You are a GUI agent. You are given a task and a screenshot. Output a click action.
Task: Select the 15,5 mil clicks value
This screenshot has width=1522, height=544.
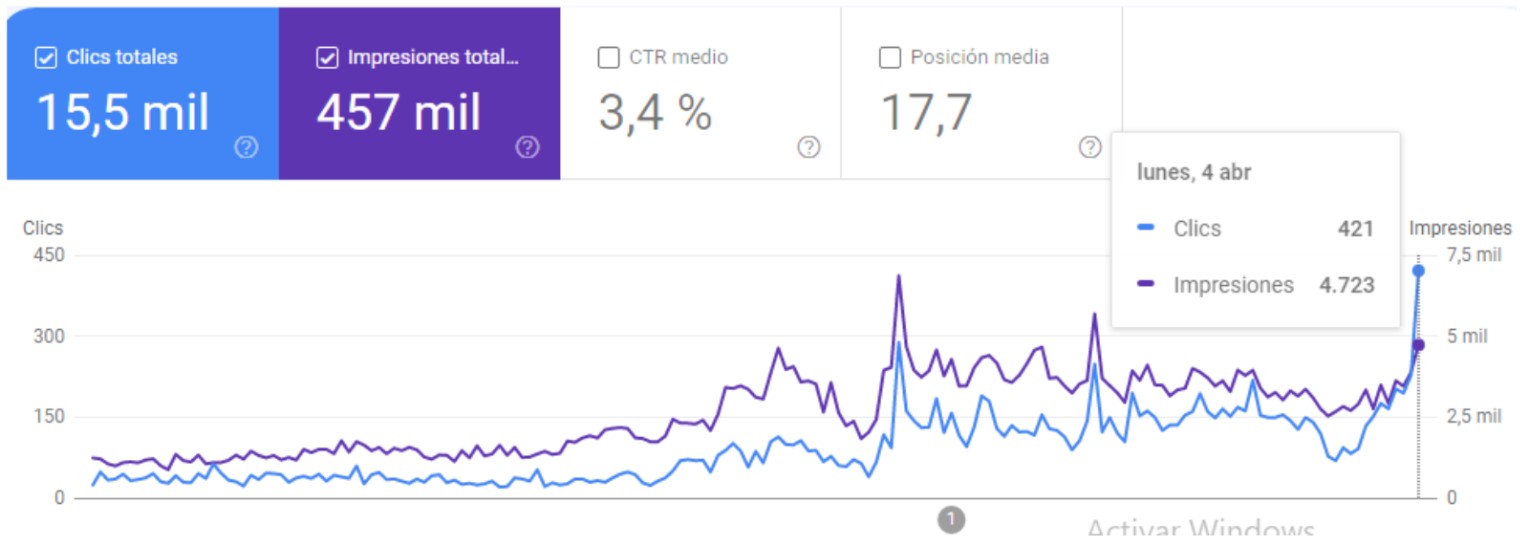(x=123, y=112)
